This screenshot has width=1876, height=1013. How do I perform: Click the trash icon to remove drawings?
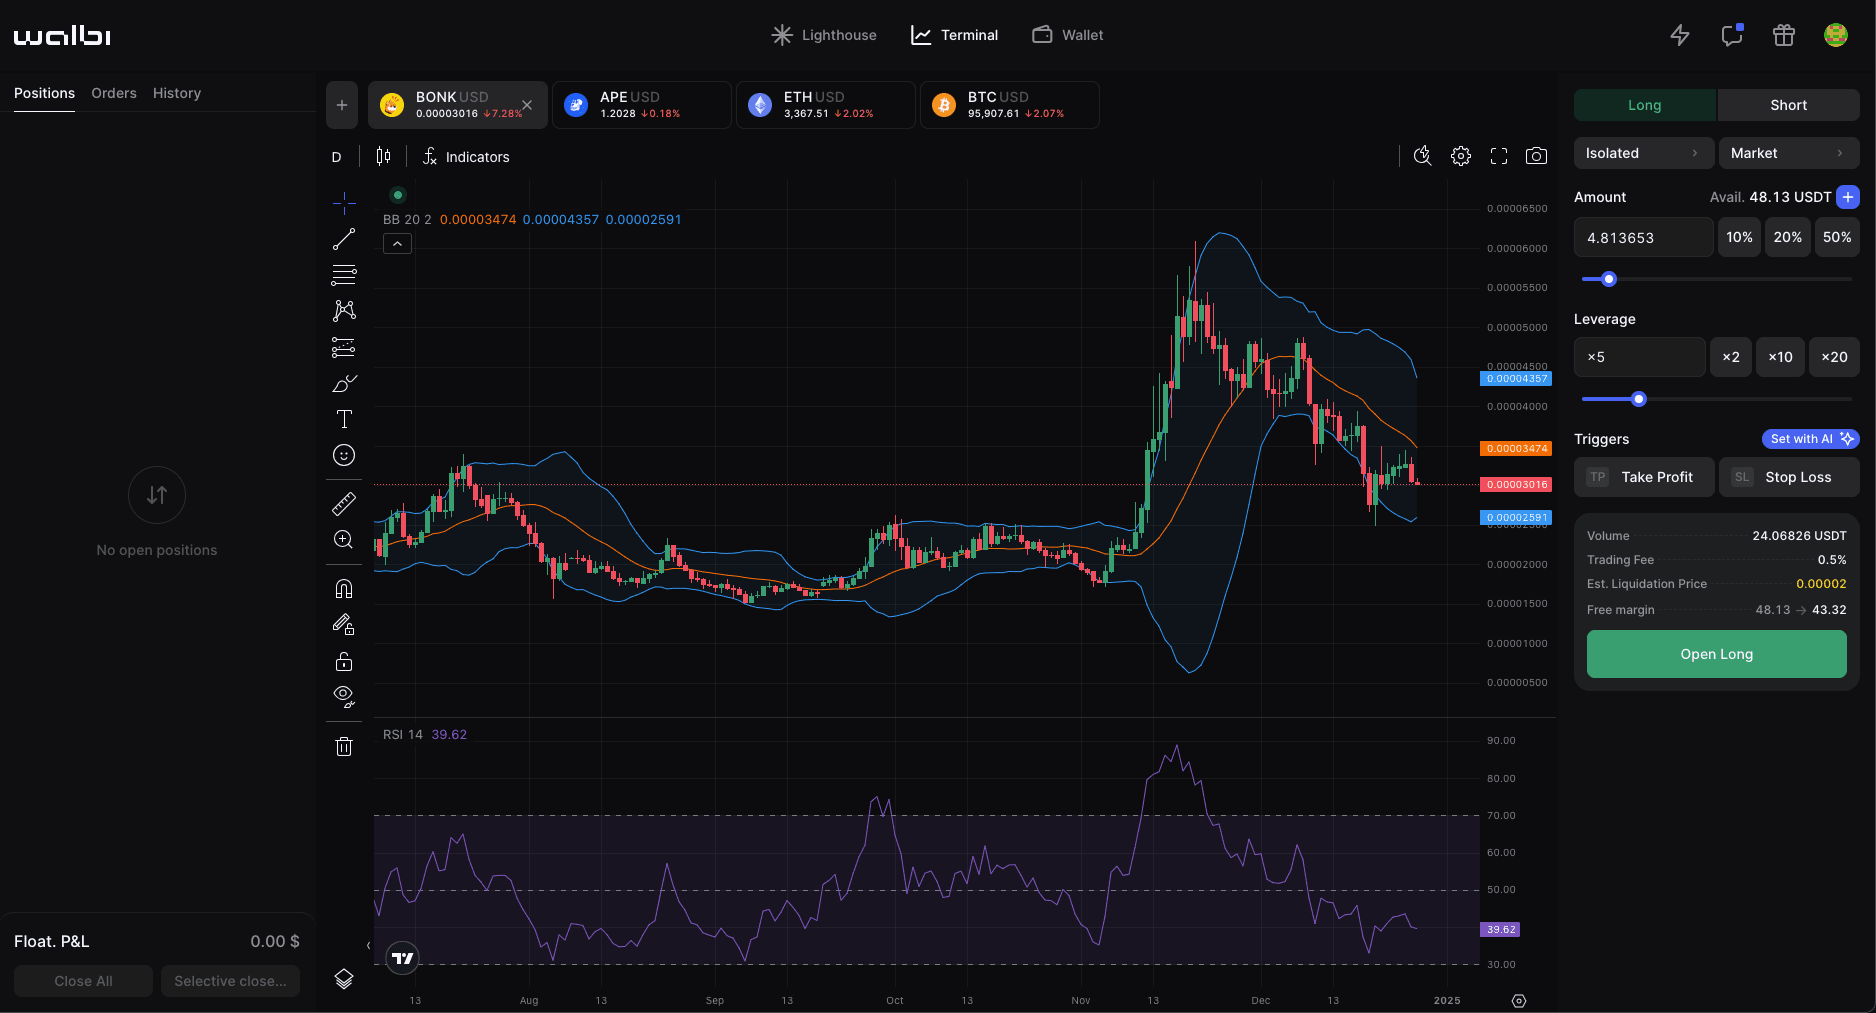coord(344,747)
